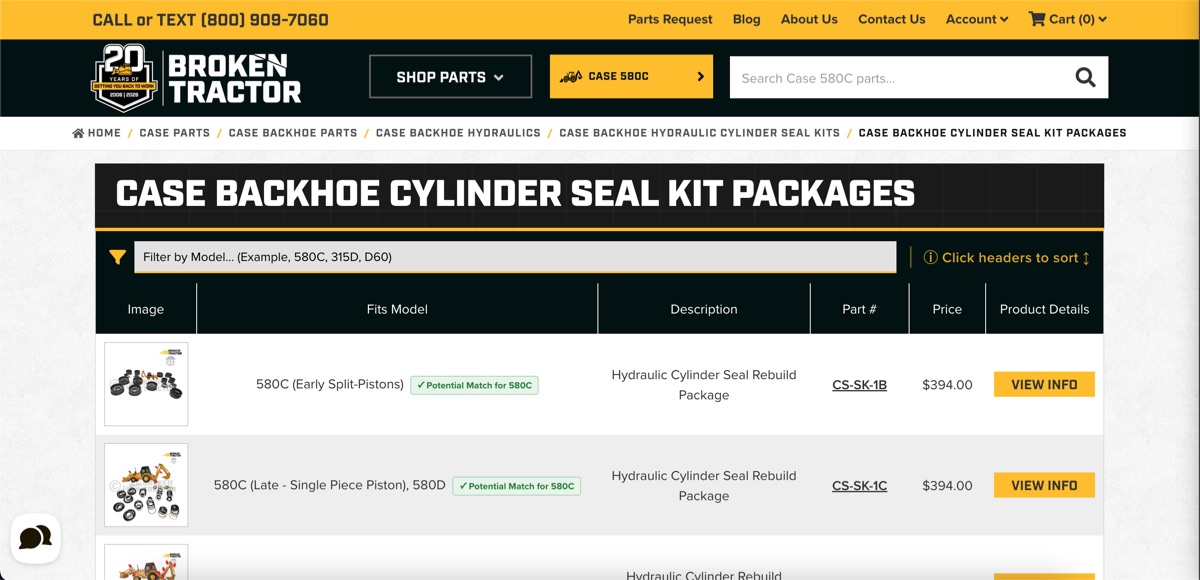
Task: Sort table by Description header
Action: pos(704,309)
